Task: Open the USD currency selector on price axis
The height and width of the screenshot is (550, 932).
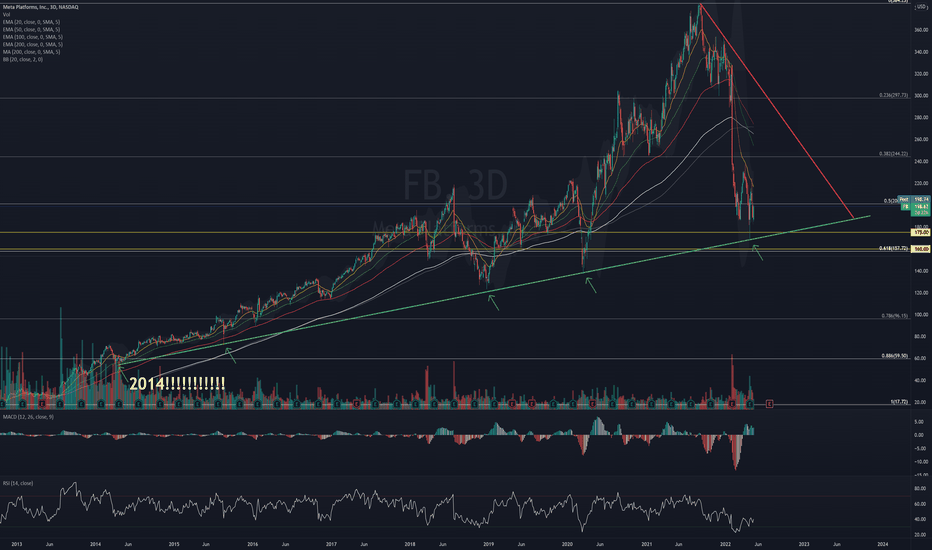Action: point(922,7)
